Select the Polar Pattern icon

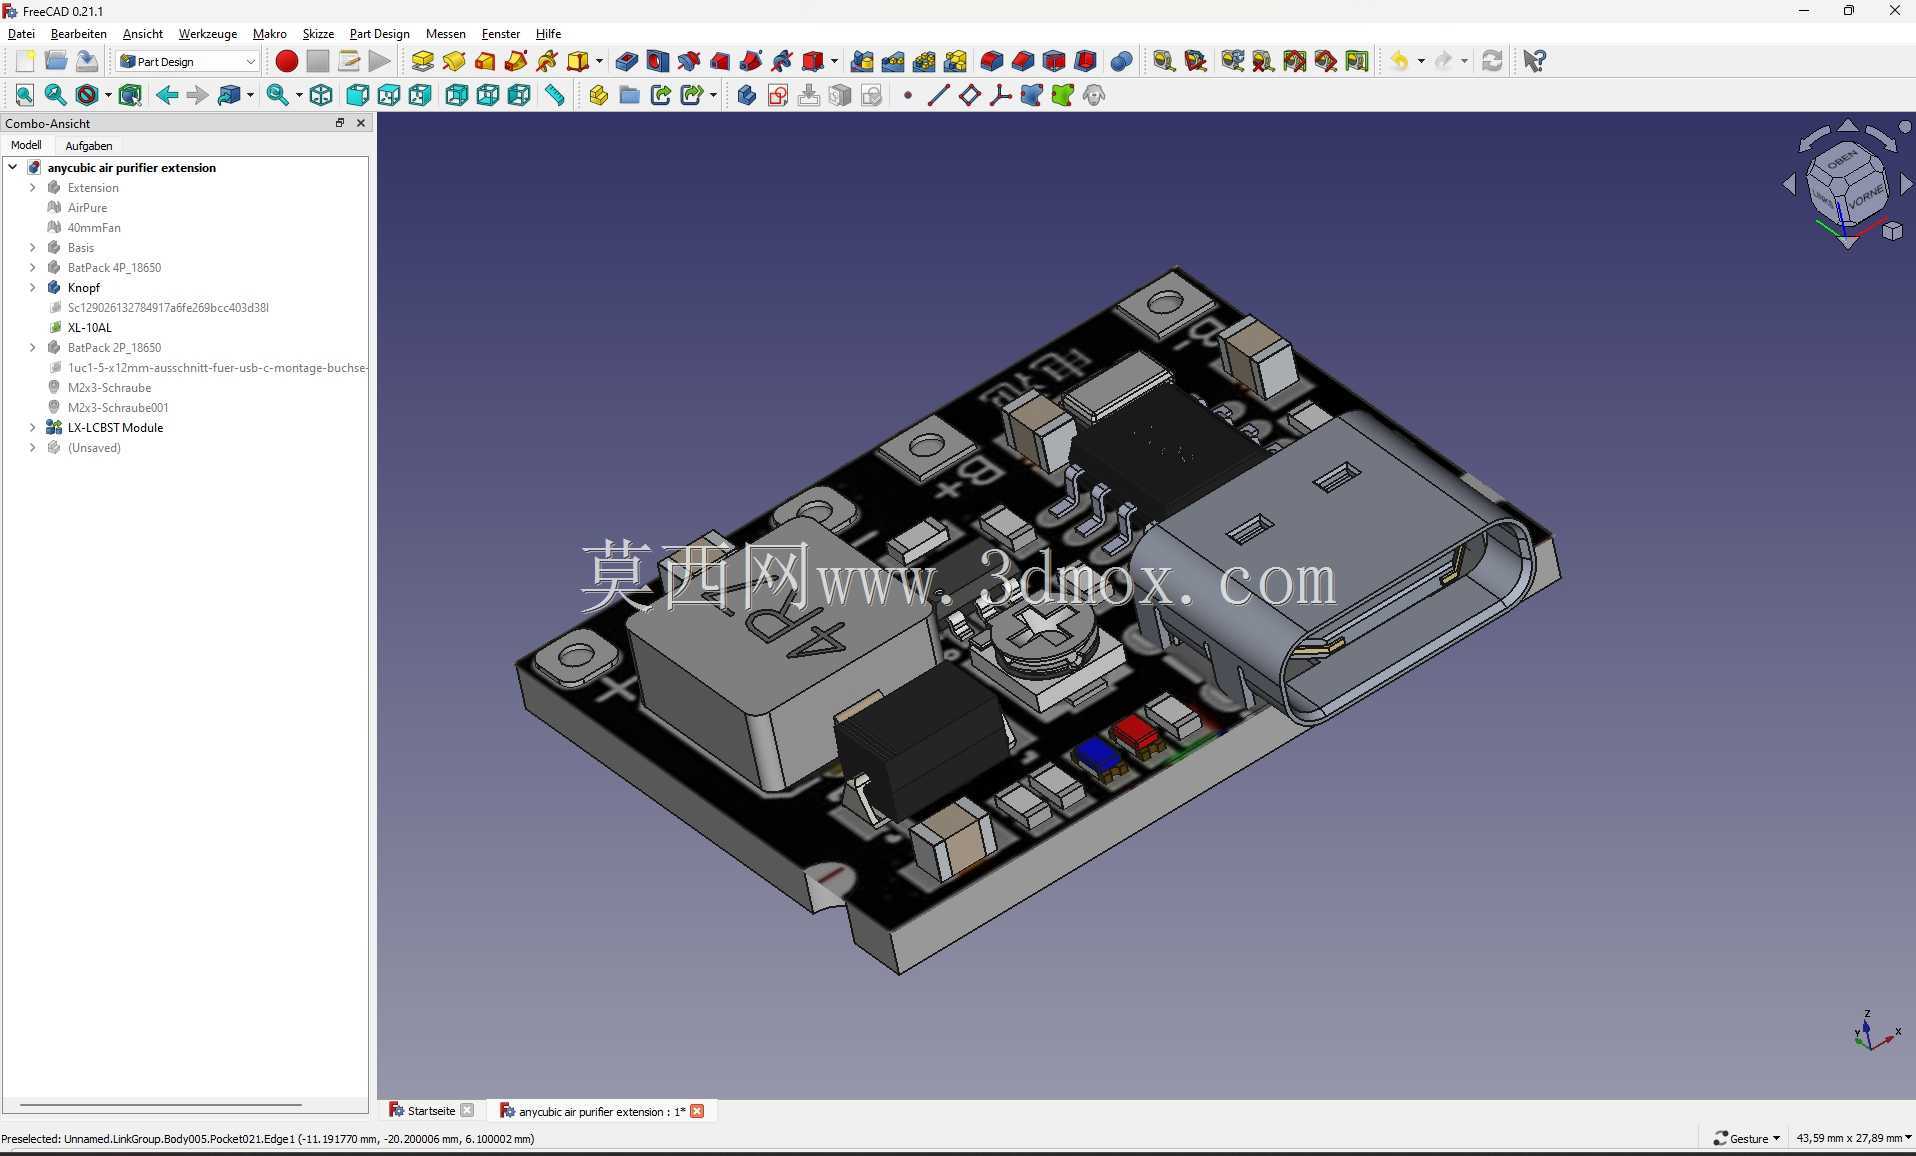pos(924,61)
